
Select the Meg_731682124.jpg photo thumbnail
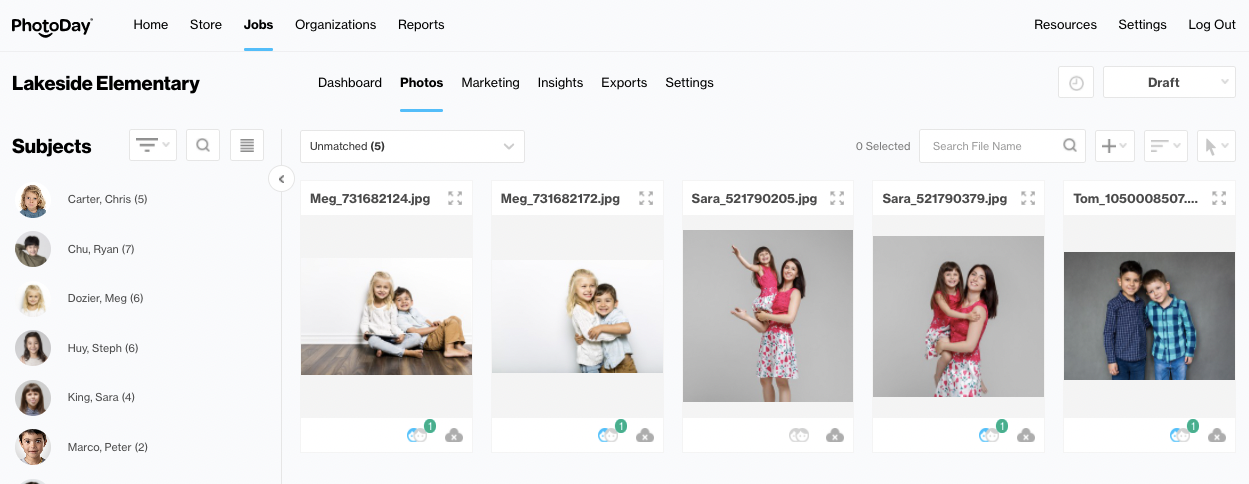[386, 316]
